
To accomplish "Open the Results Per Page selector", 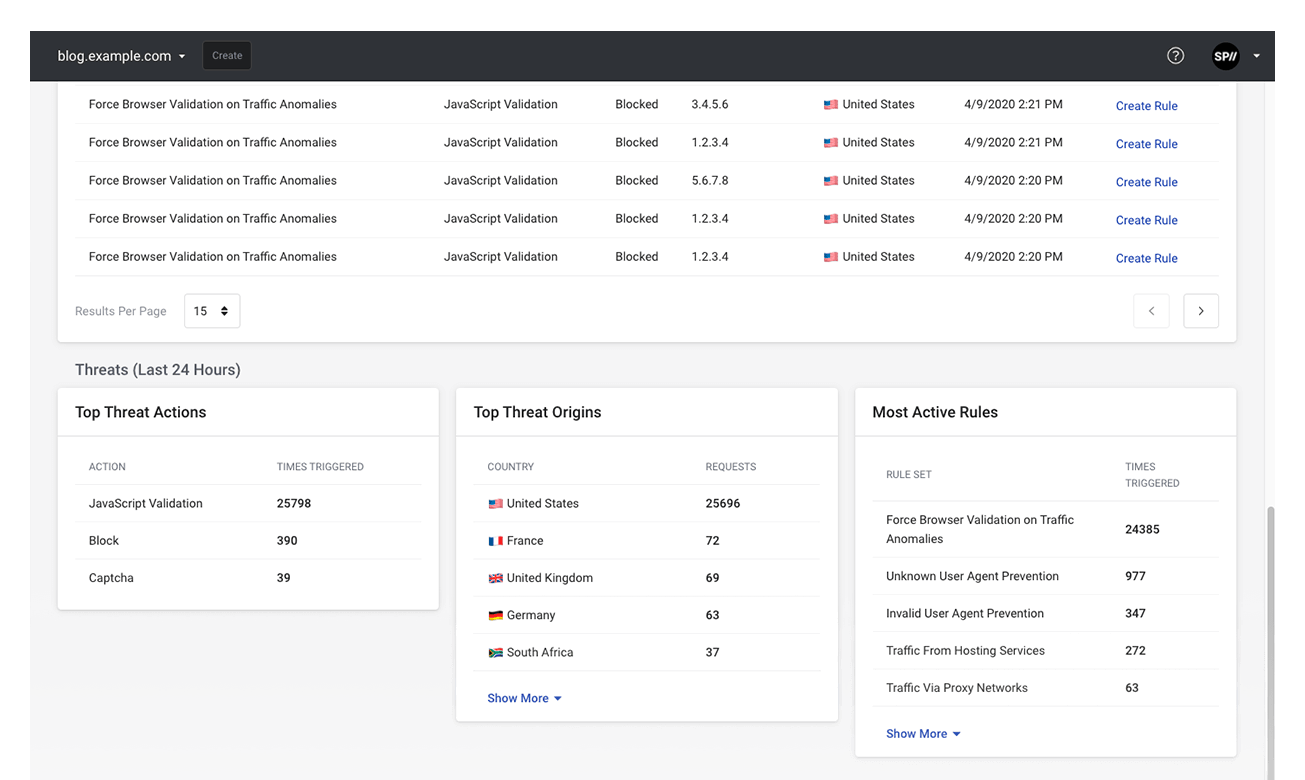I will point(211,311).
